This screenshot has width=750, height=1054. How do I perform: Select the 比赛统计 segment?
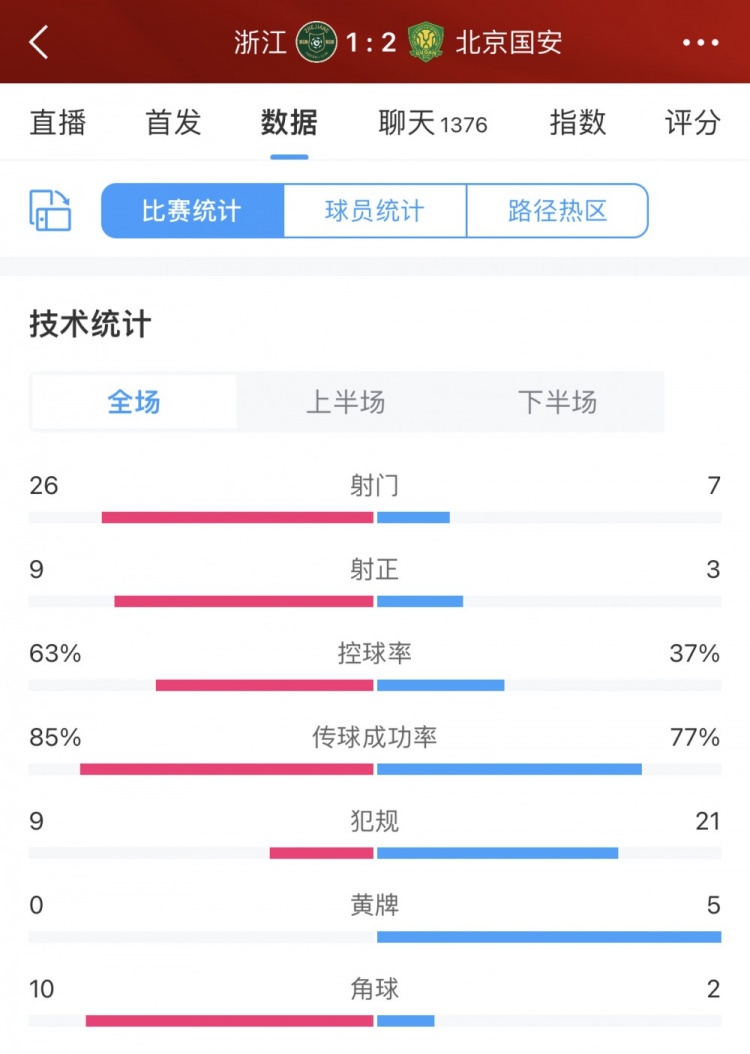[x=192, y=210]
